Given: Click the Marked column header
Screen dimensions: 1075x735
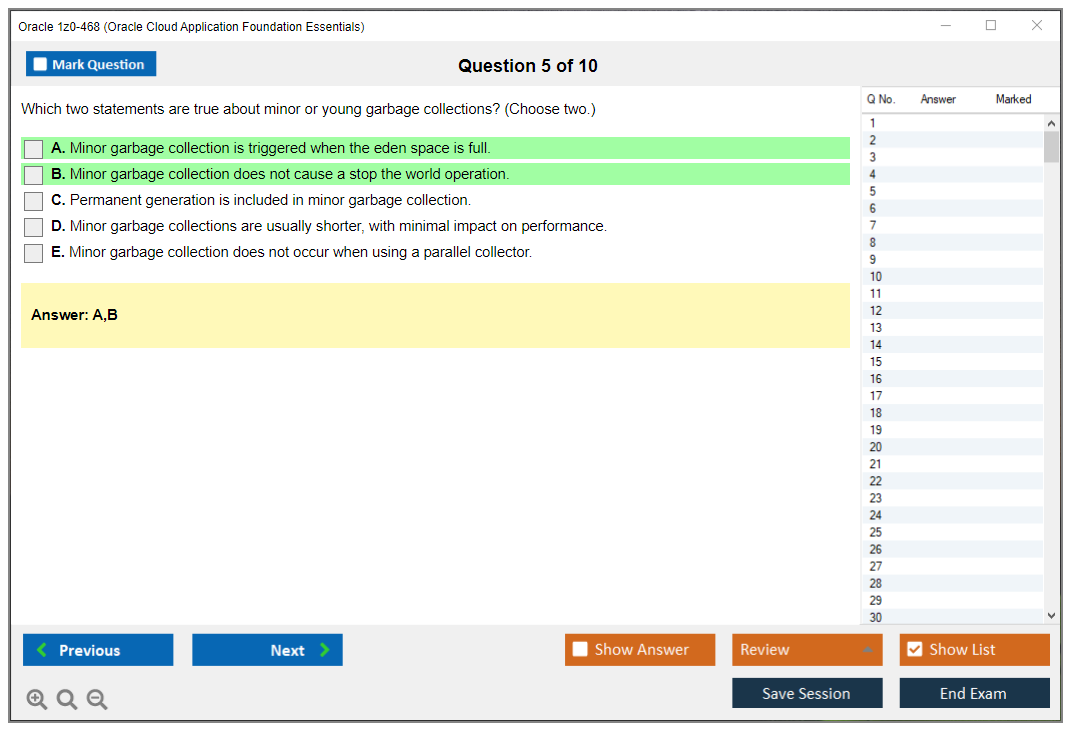Looking at the screenshot, I should coord(1012,99).
